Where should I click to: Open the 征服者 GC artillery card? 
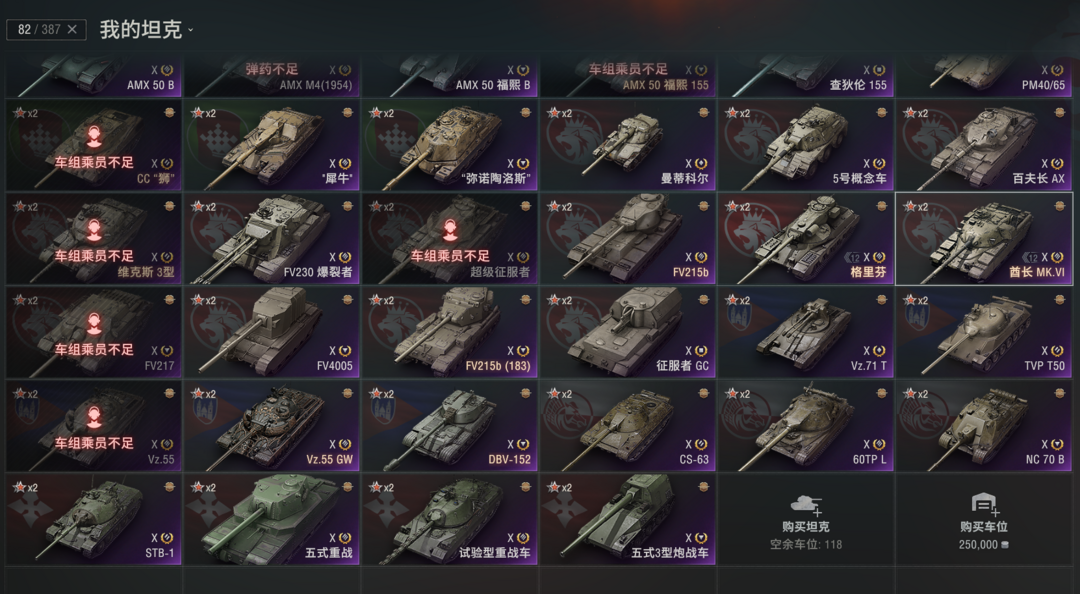tap(627, 332)
